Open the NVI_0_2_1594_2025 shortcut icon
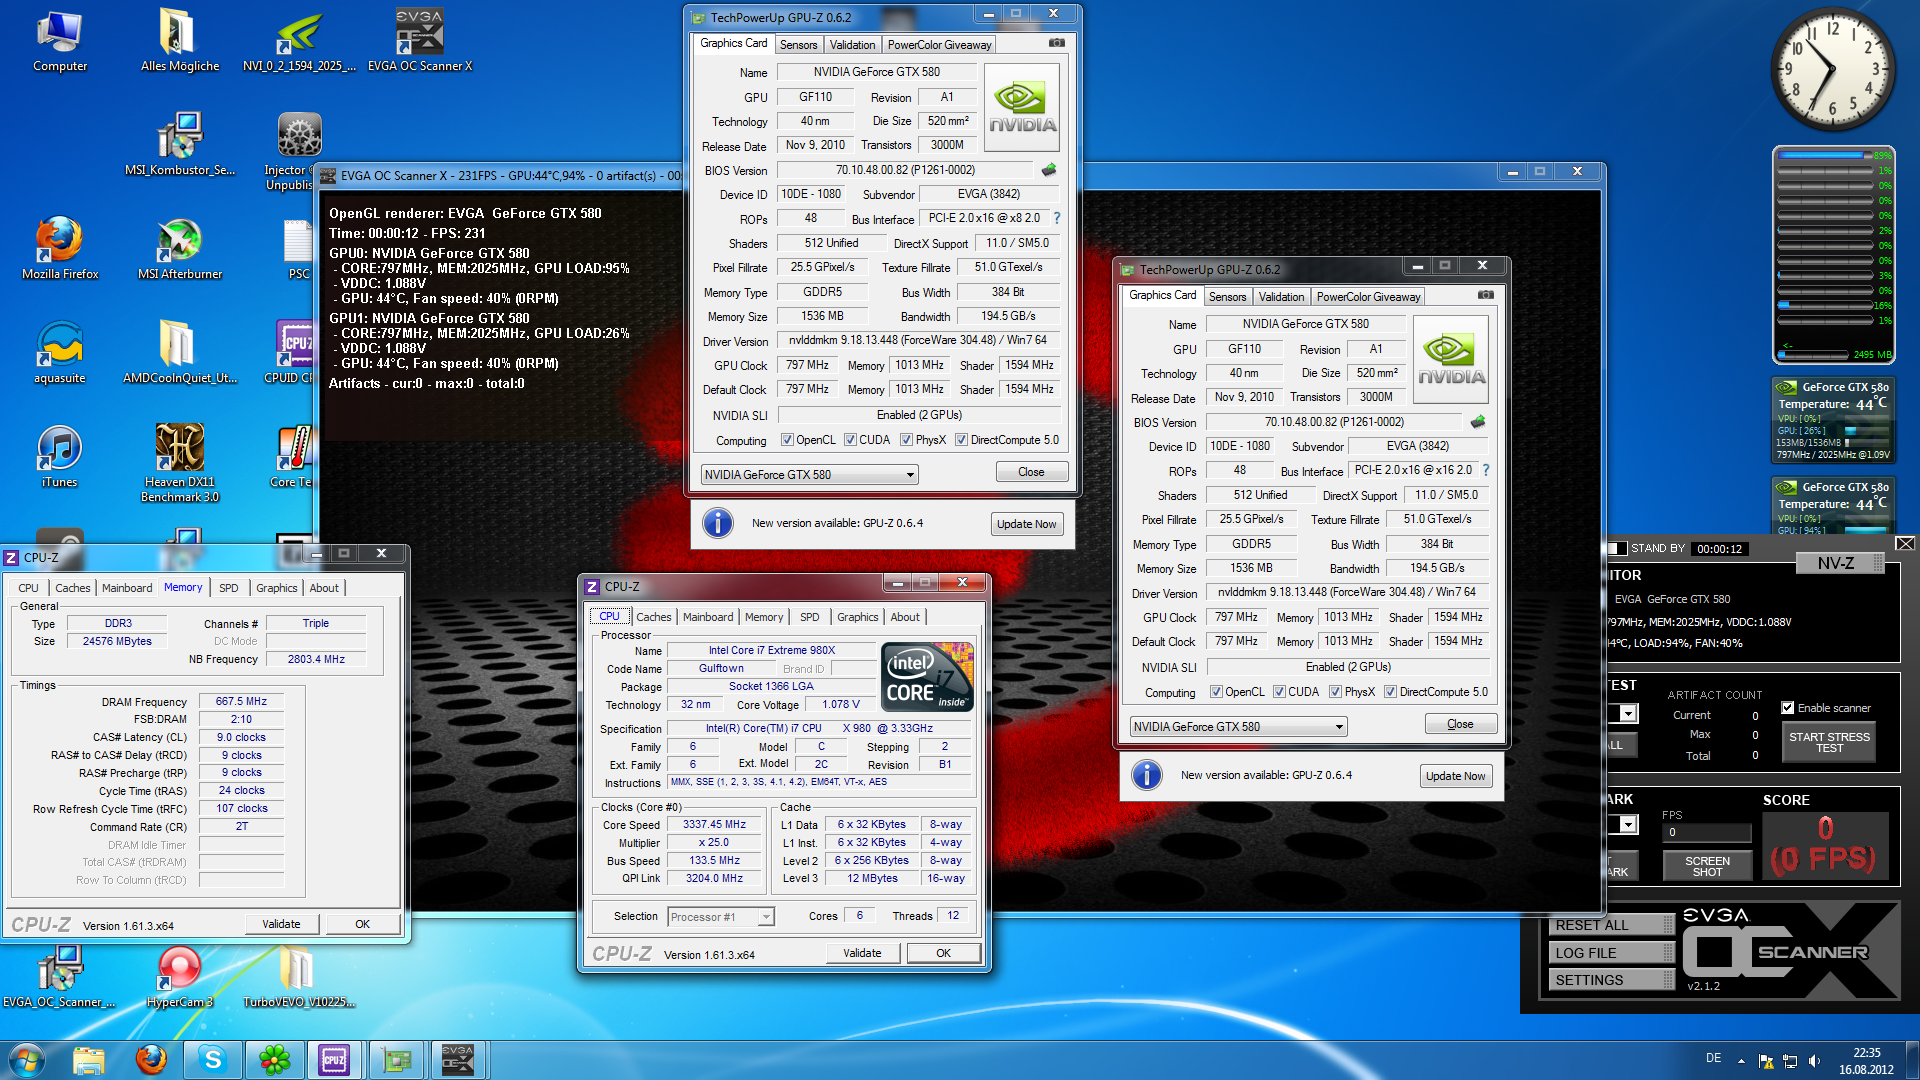 [x=299, y=42]
